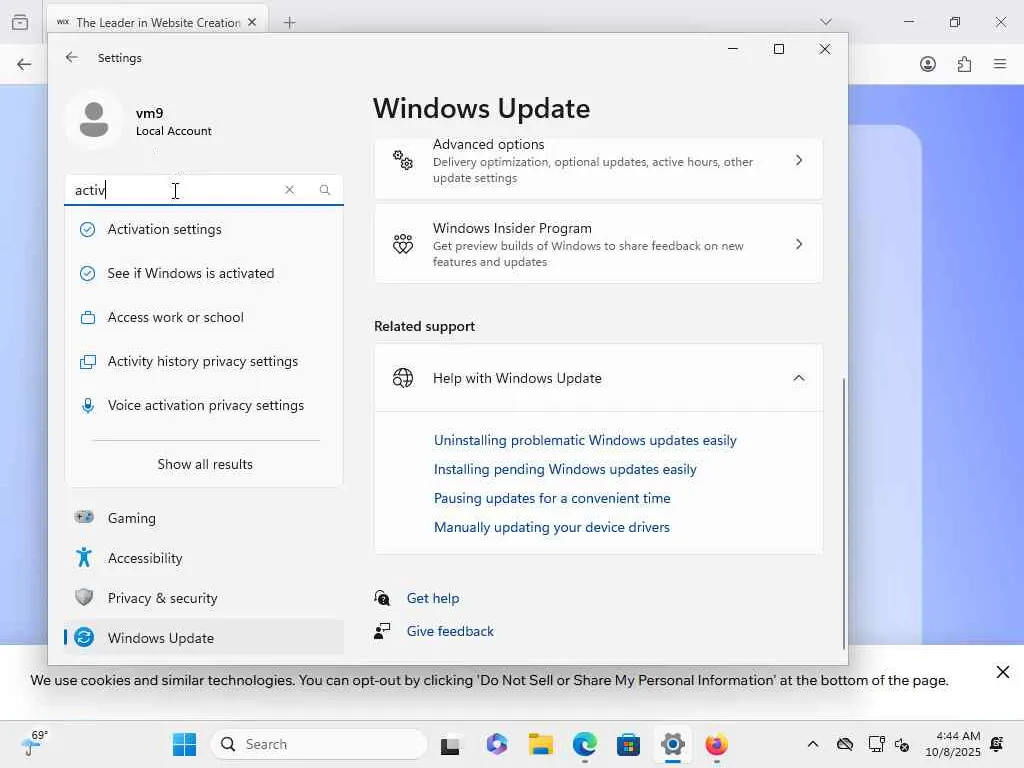Open Microsoft Store from taskbar

tap(628, 744)
